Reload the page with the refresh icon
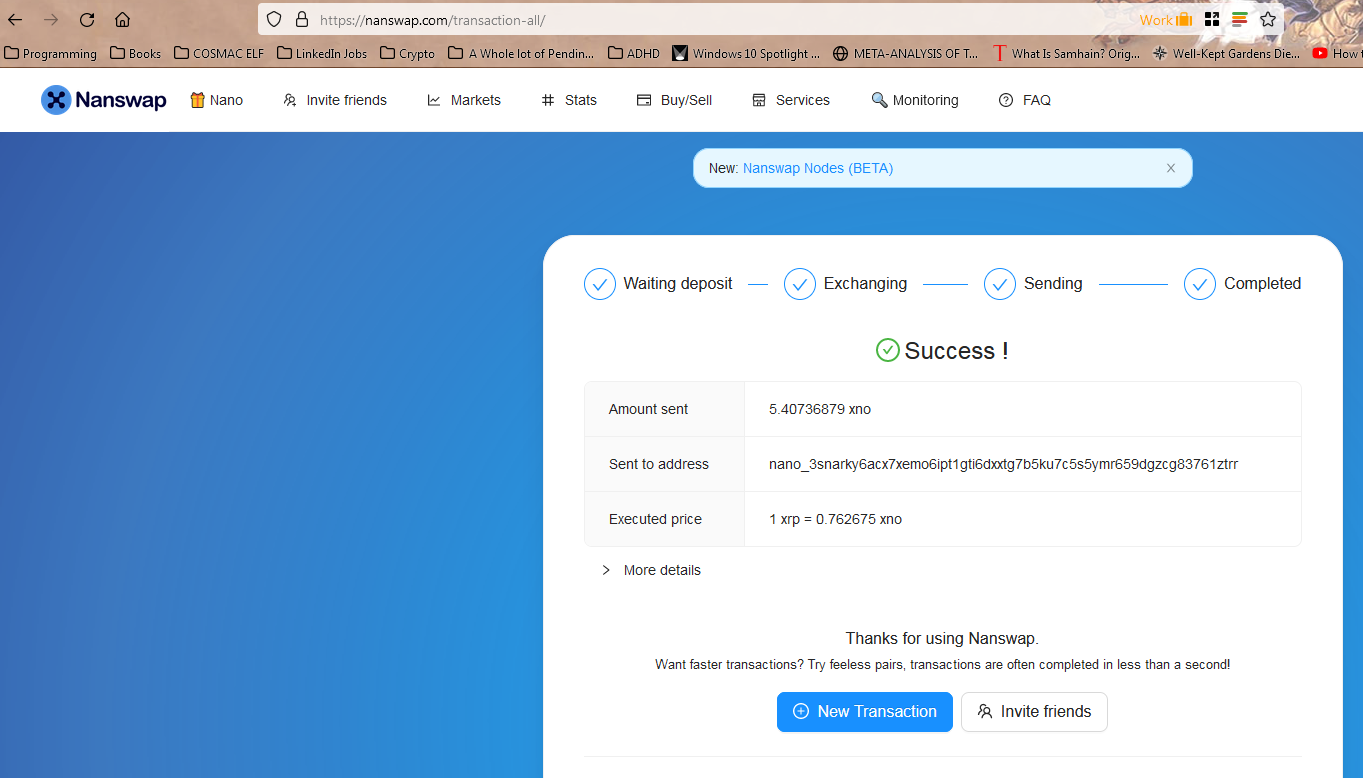The width and height of the screenshot is (1363, 778). 87,20
